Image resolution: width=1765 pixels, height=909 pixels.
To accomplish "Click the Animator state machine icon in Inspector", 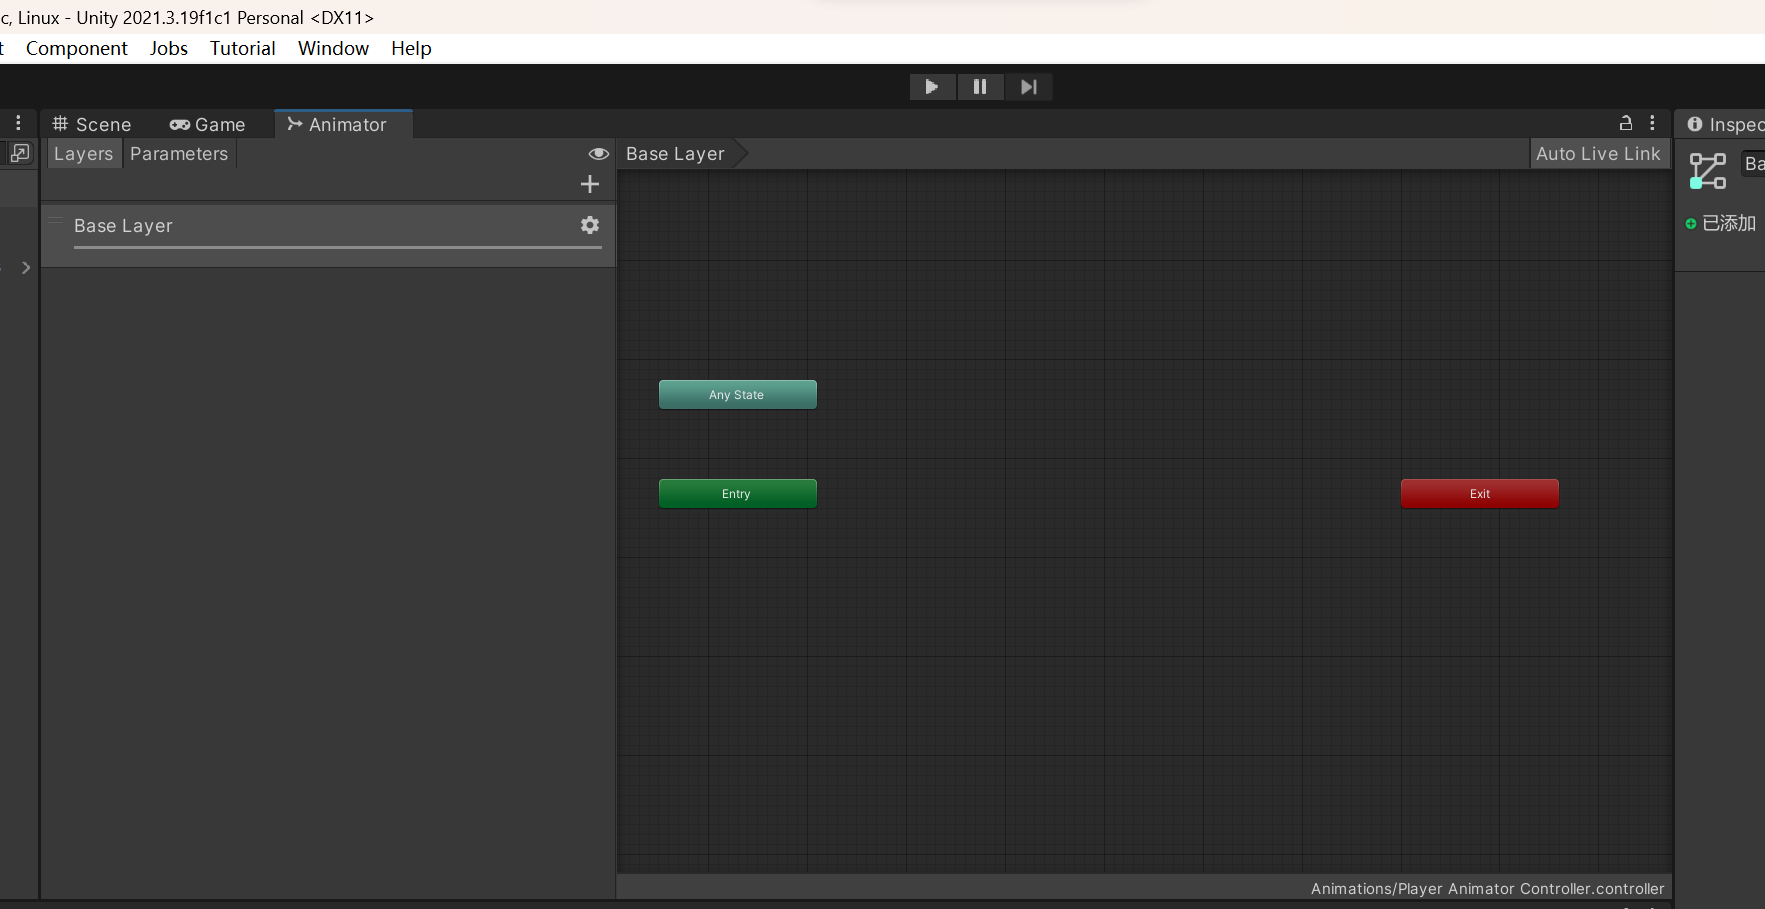I will tap(1708, 171).
